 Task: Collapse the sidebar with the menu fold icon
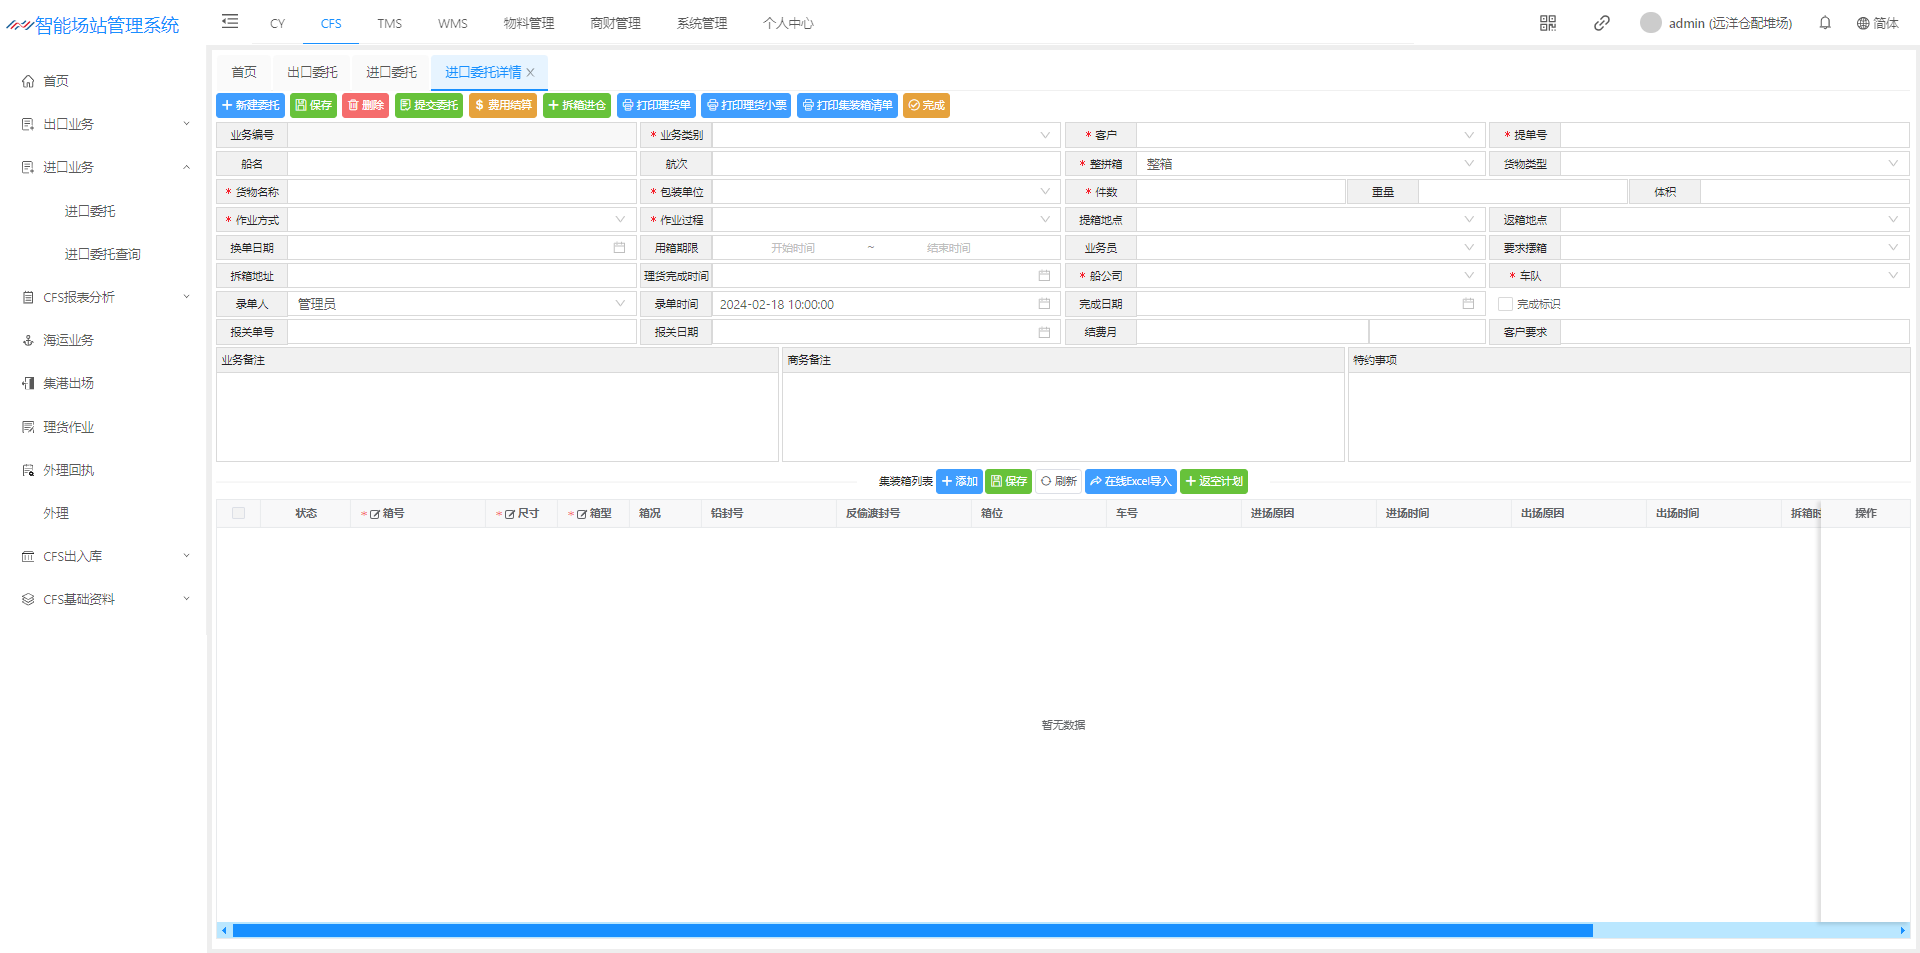(230, 22)
